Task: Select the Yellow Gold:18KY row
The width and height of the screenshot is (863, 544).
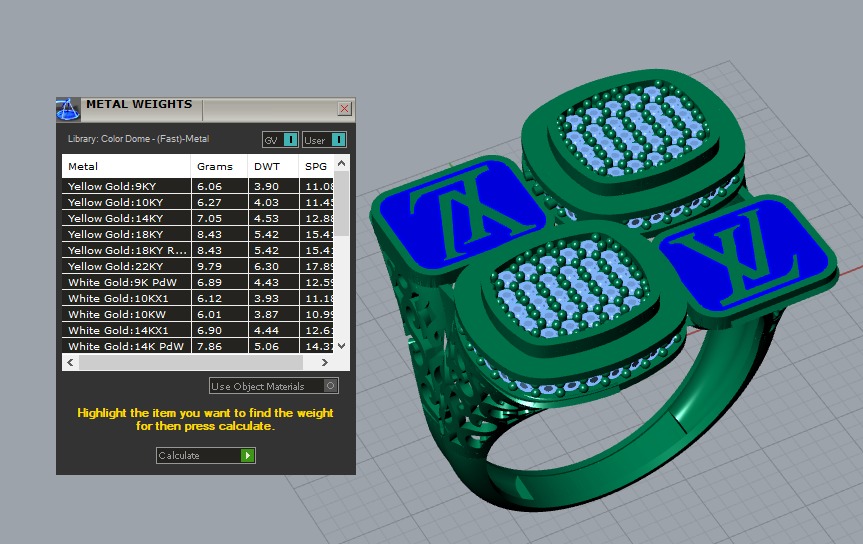Action: point(198,234)
